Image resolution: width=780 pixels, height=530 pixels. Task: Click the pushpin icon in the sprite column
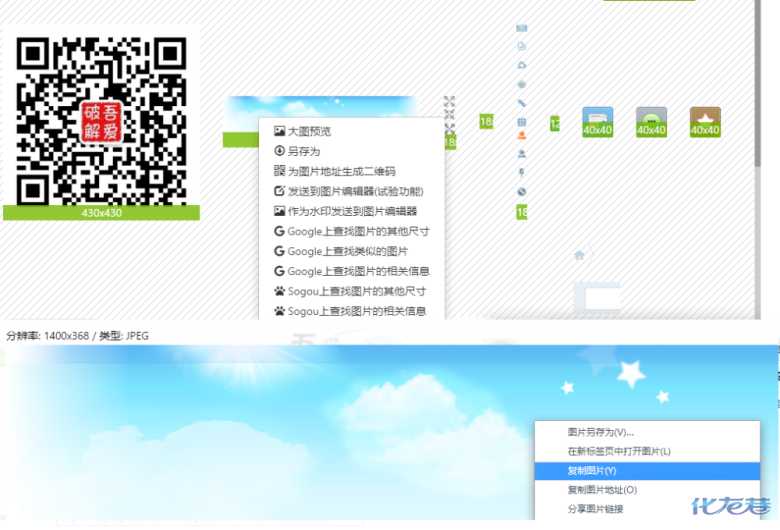click(521, 173)
